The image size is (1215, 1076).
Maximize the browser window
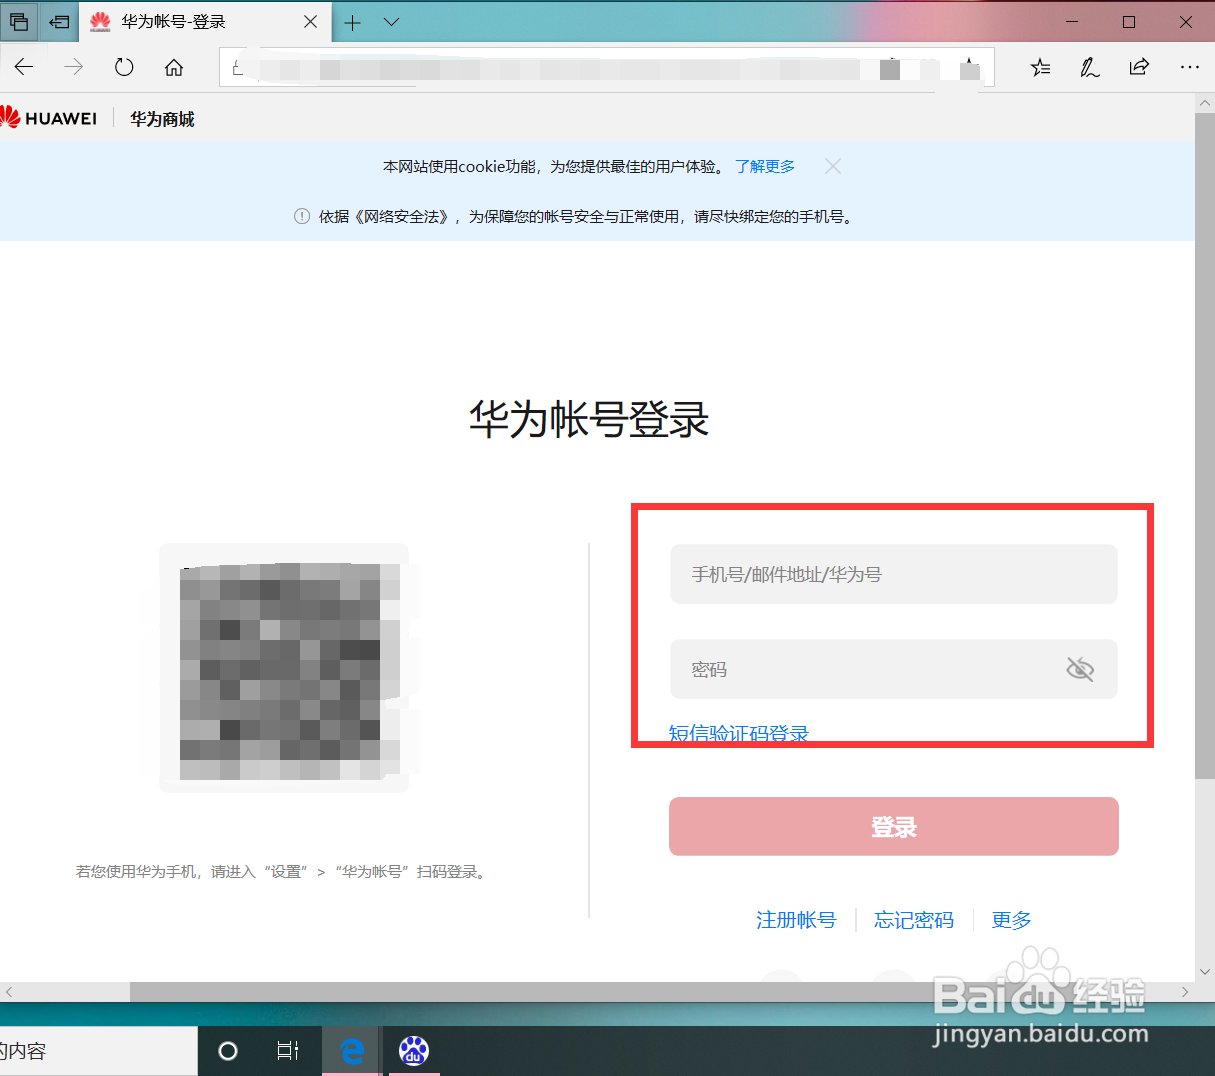point(1129,21)
